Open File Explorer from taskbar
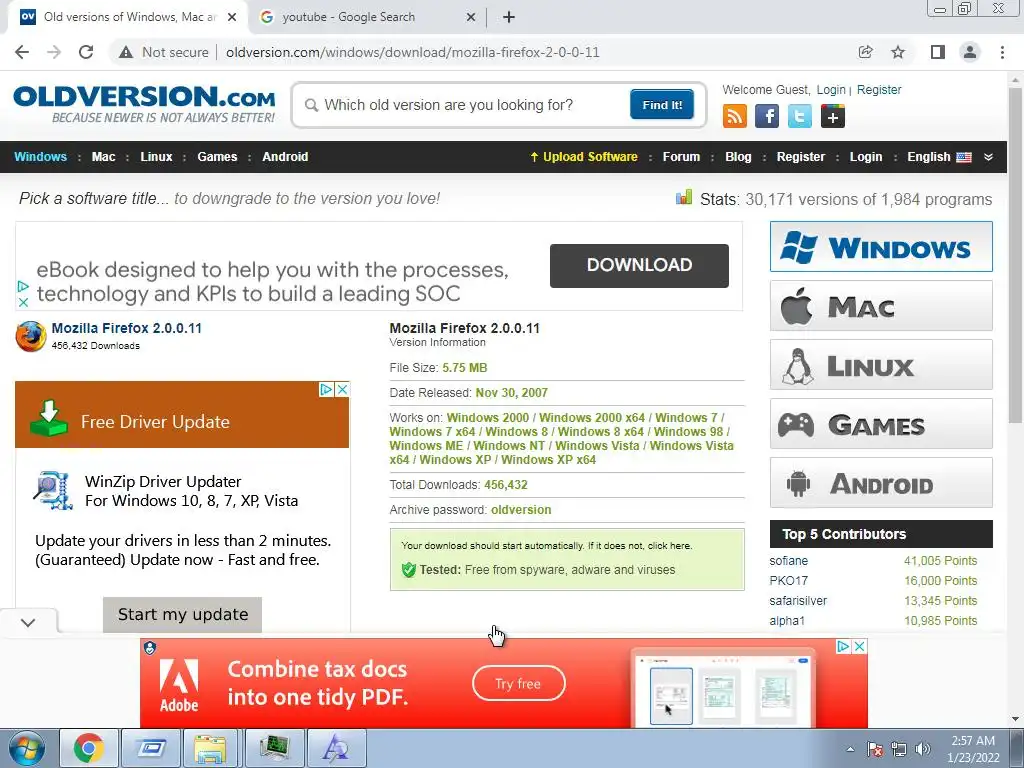The width and height of the screenshot is (1024, 768). (210, 748)
